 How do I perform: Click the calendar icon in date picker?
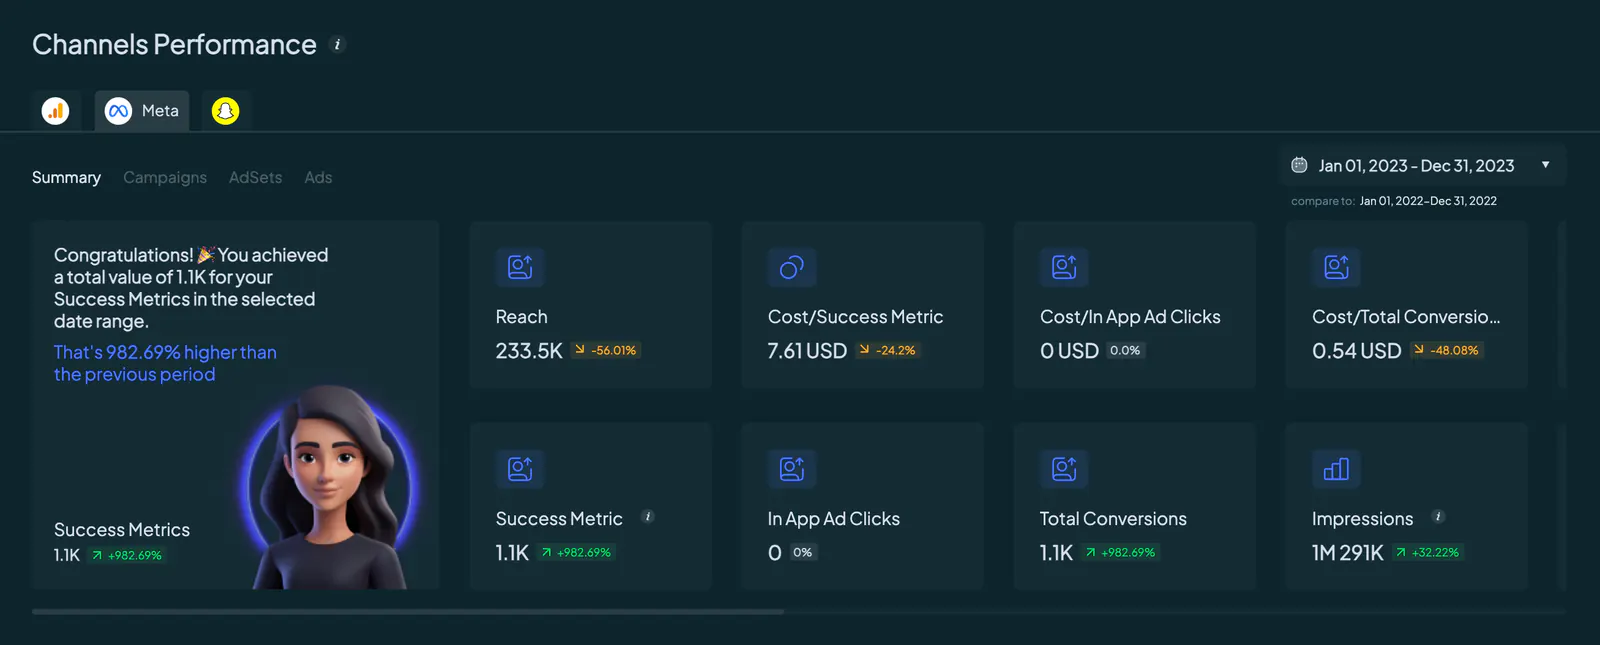pos(1299,165)
